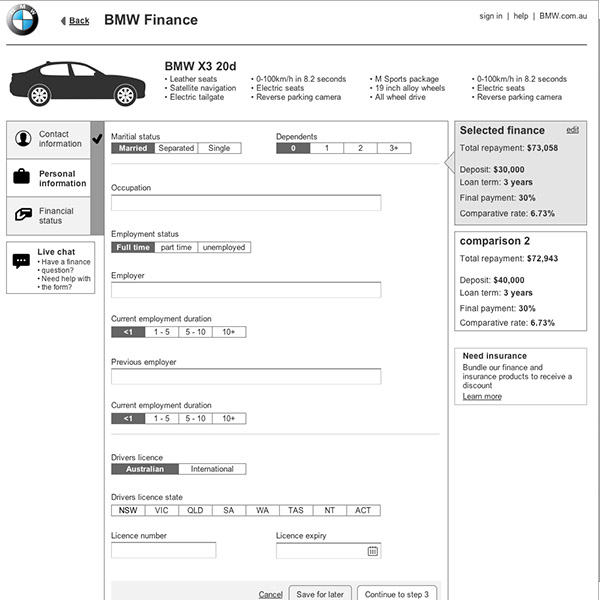Click the BMW X3 car image
This screenshot has width=600, height=600.
[72, 84]
